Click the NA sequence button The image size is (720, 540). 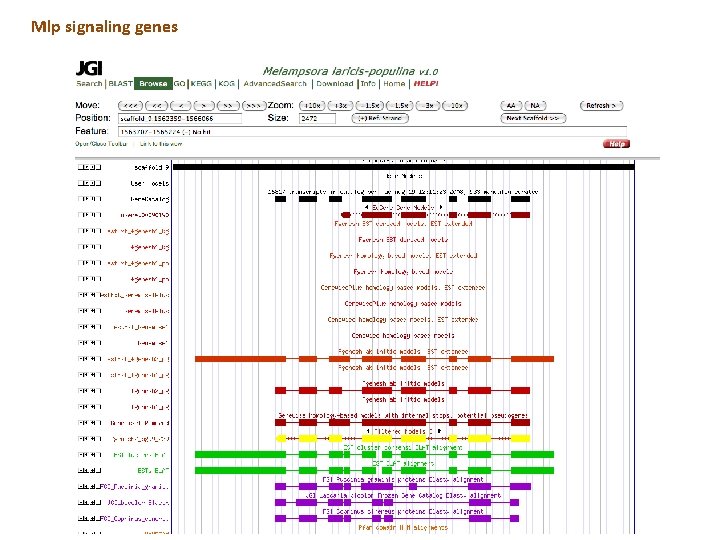[535, 106]
